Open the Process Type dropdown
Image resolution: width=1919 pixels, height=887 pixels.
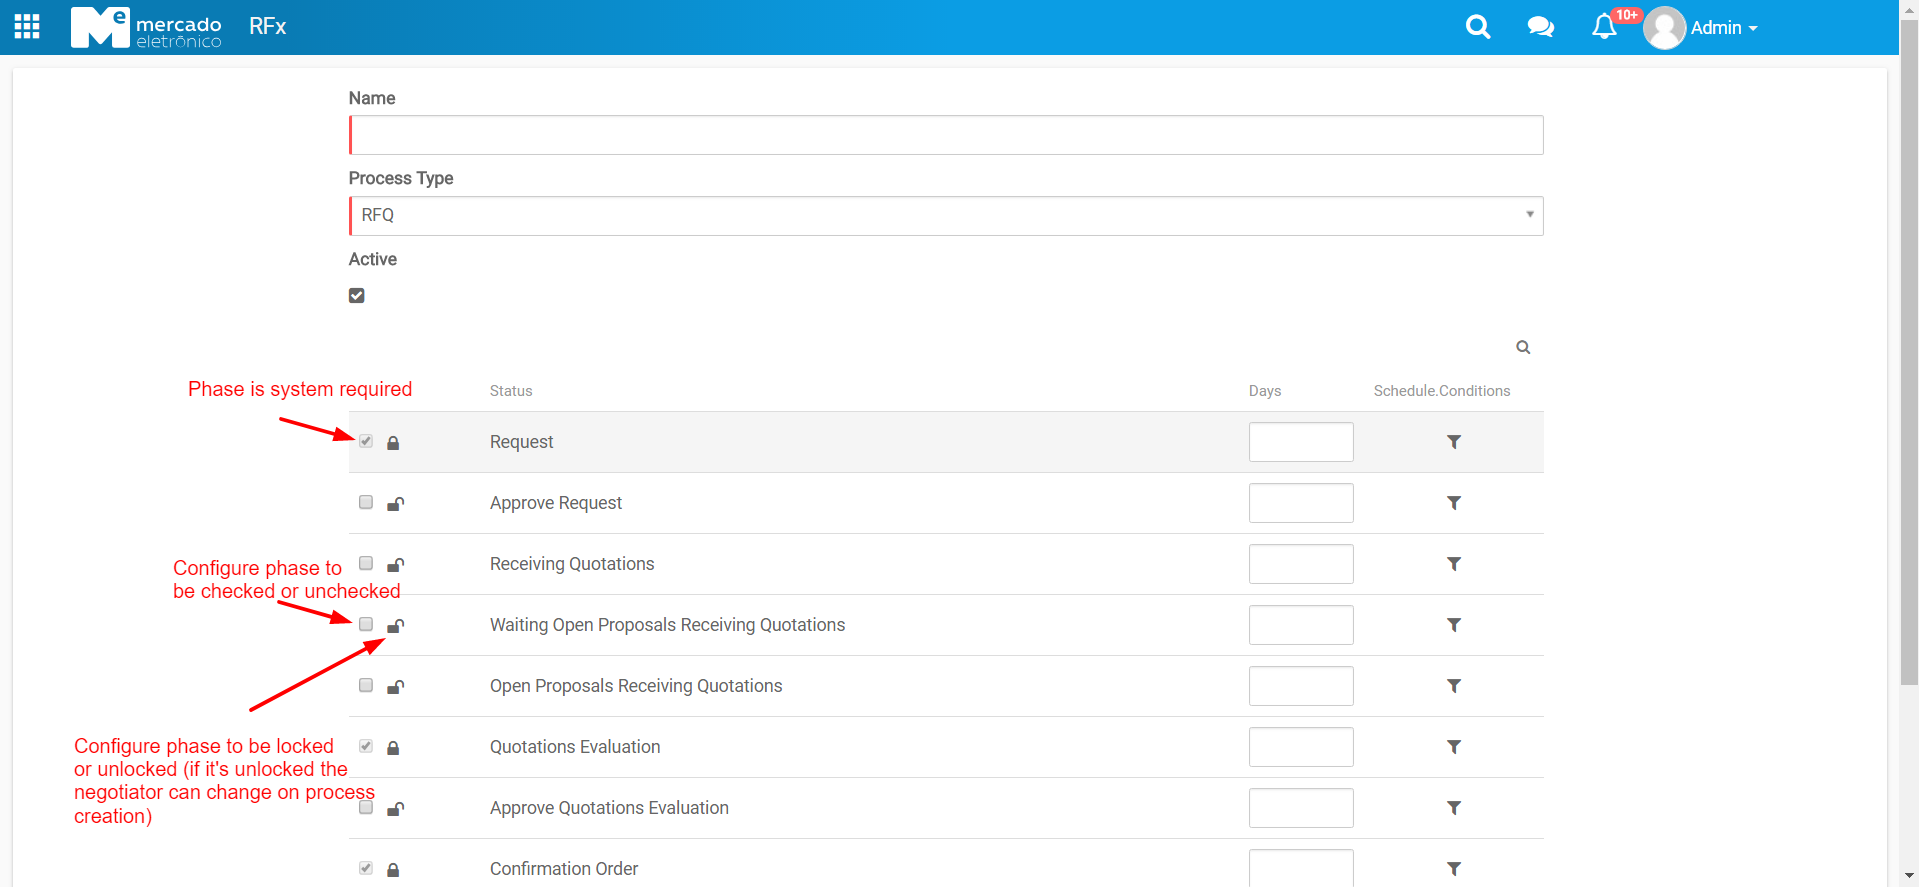coord(945,216)
